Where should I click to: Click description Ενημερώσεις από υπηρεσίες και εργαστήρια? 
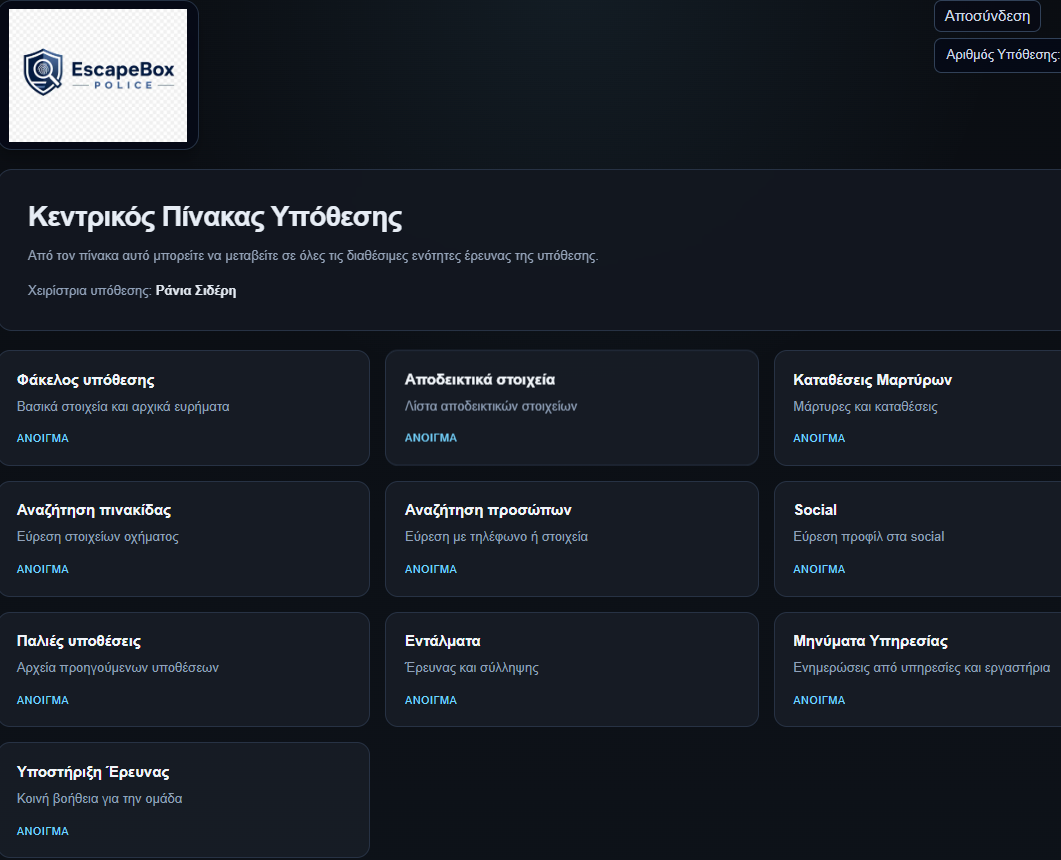pos(922,668)
